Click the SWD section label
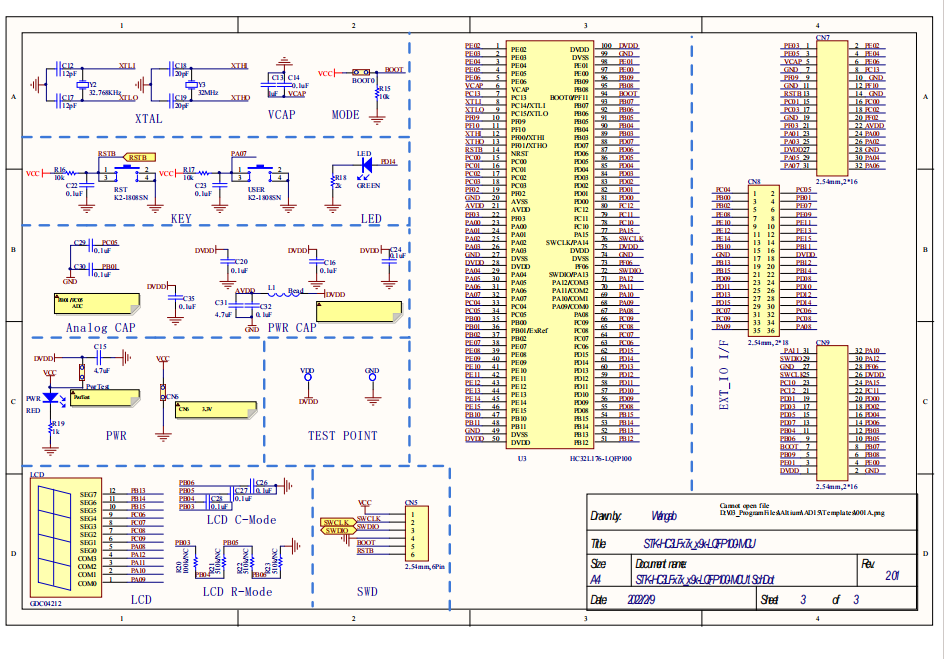Viewport: 944px width, 659px height. tap(367, 592)
